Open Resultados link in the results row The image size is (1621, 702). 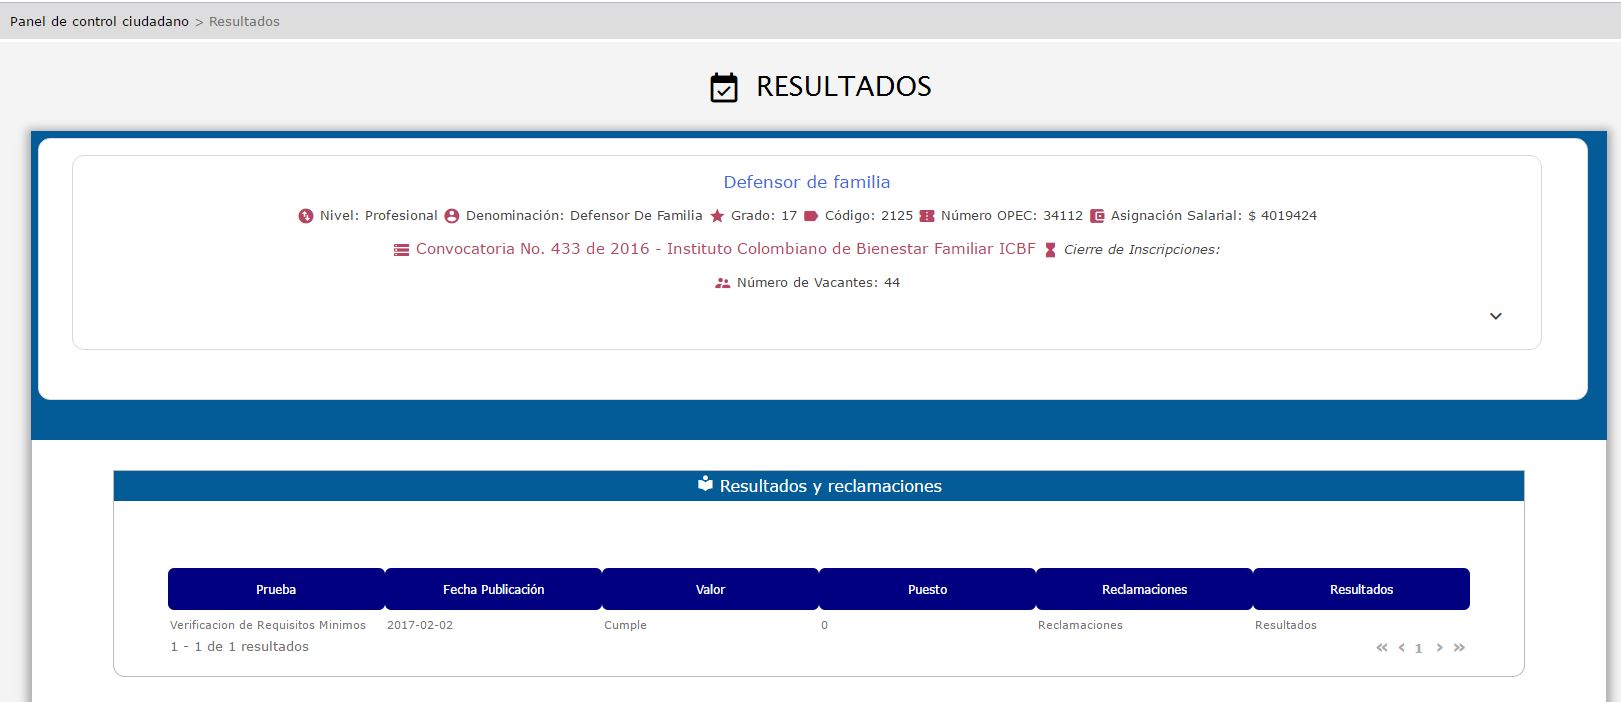coord(1285,625)
